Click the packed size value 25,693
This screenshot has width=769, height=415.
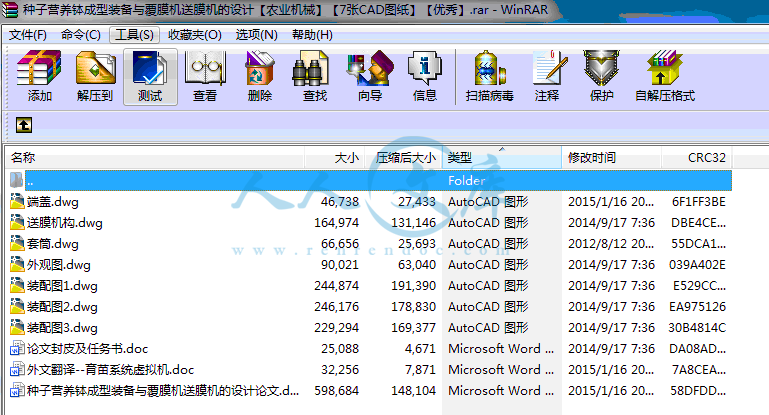(417, 244)
